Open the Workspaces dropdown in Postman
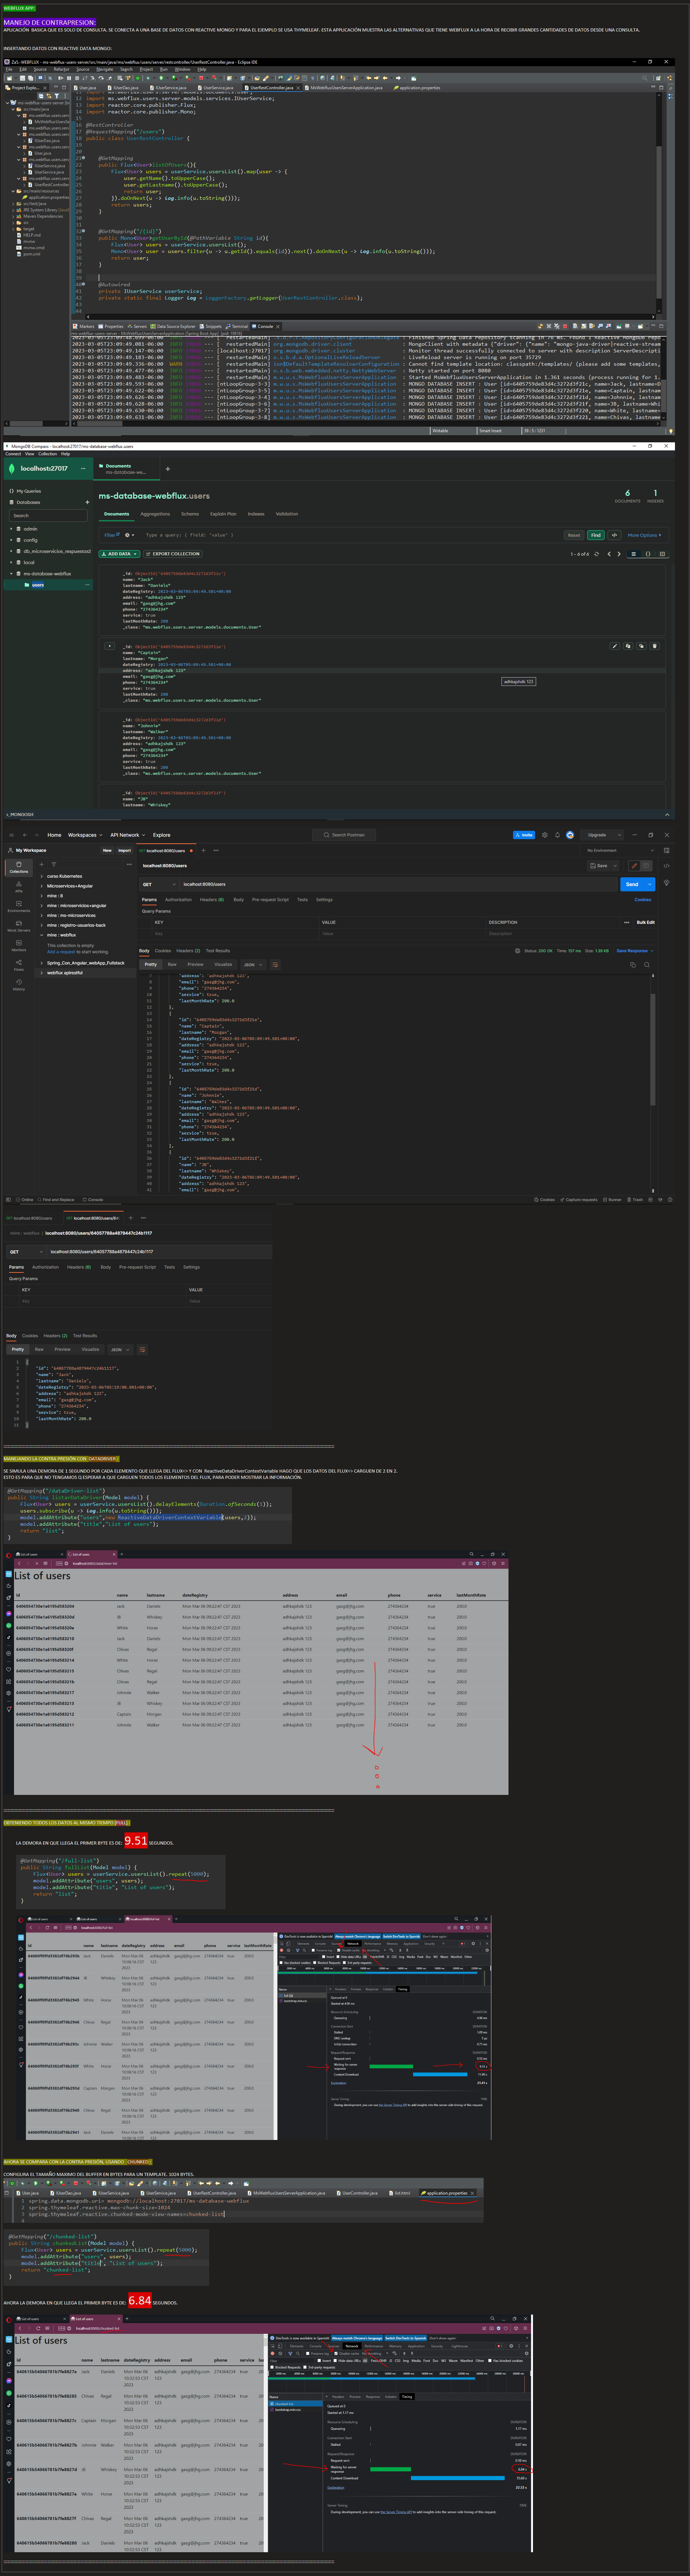The height and width of the screenshot is (2576, 690). click(85, 835)
